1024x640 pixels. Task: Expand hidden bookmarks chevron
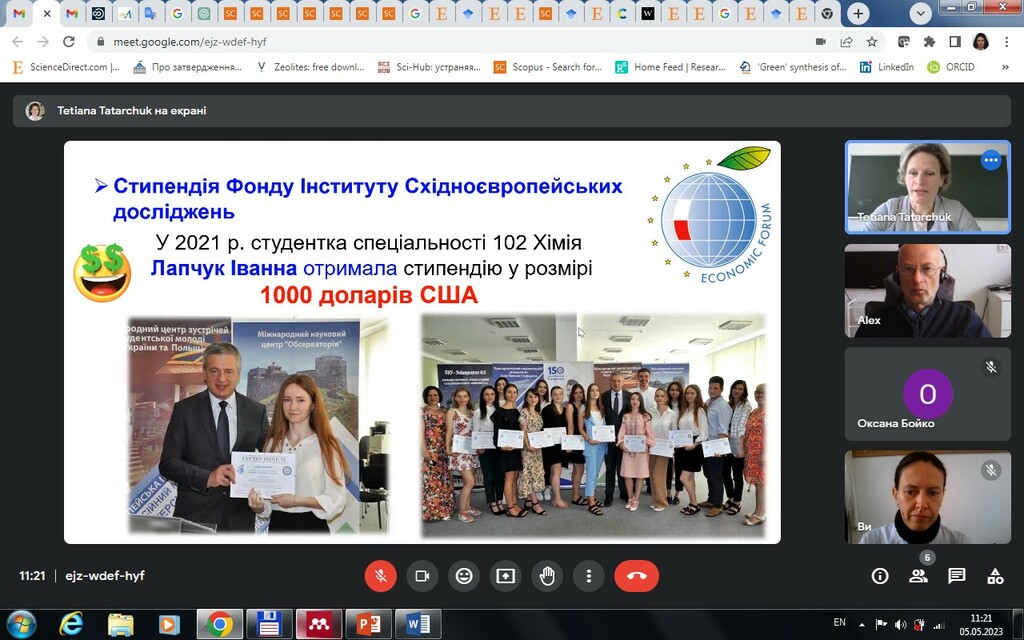(x=1005, y=67)
